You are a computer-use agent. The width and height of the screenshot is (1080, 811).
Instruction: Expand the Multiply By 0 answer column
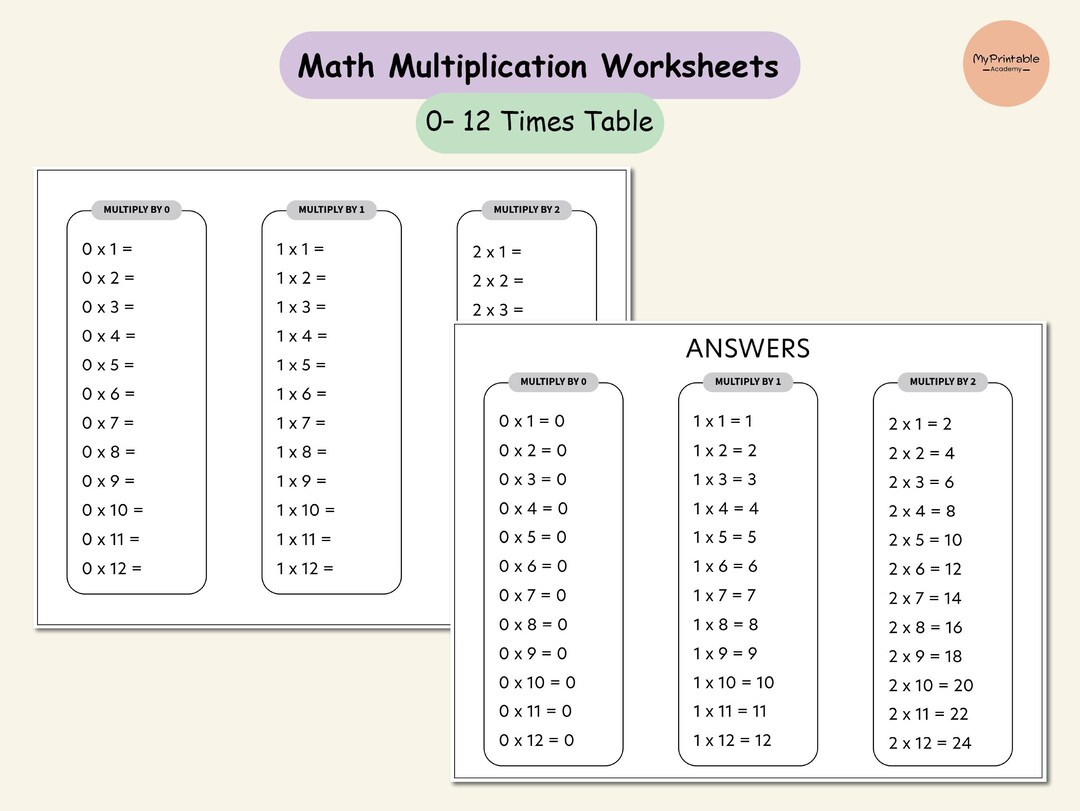coord(553,580)
